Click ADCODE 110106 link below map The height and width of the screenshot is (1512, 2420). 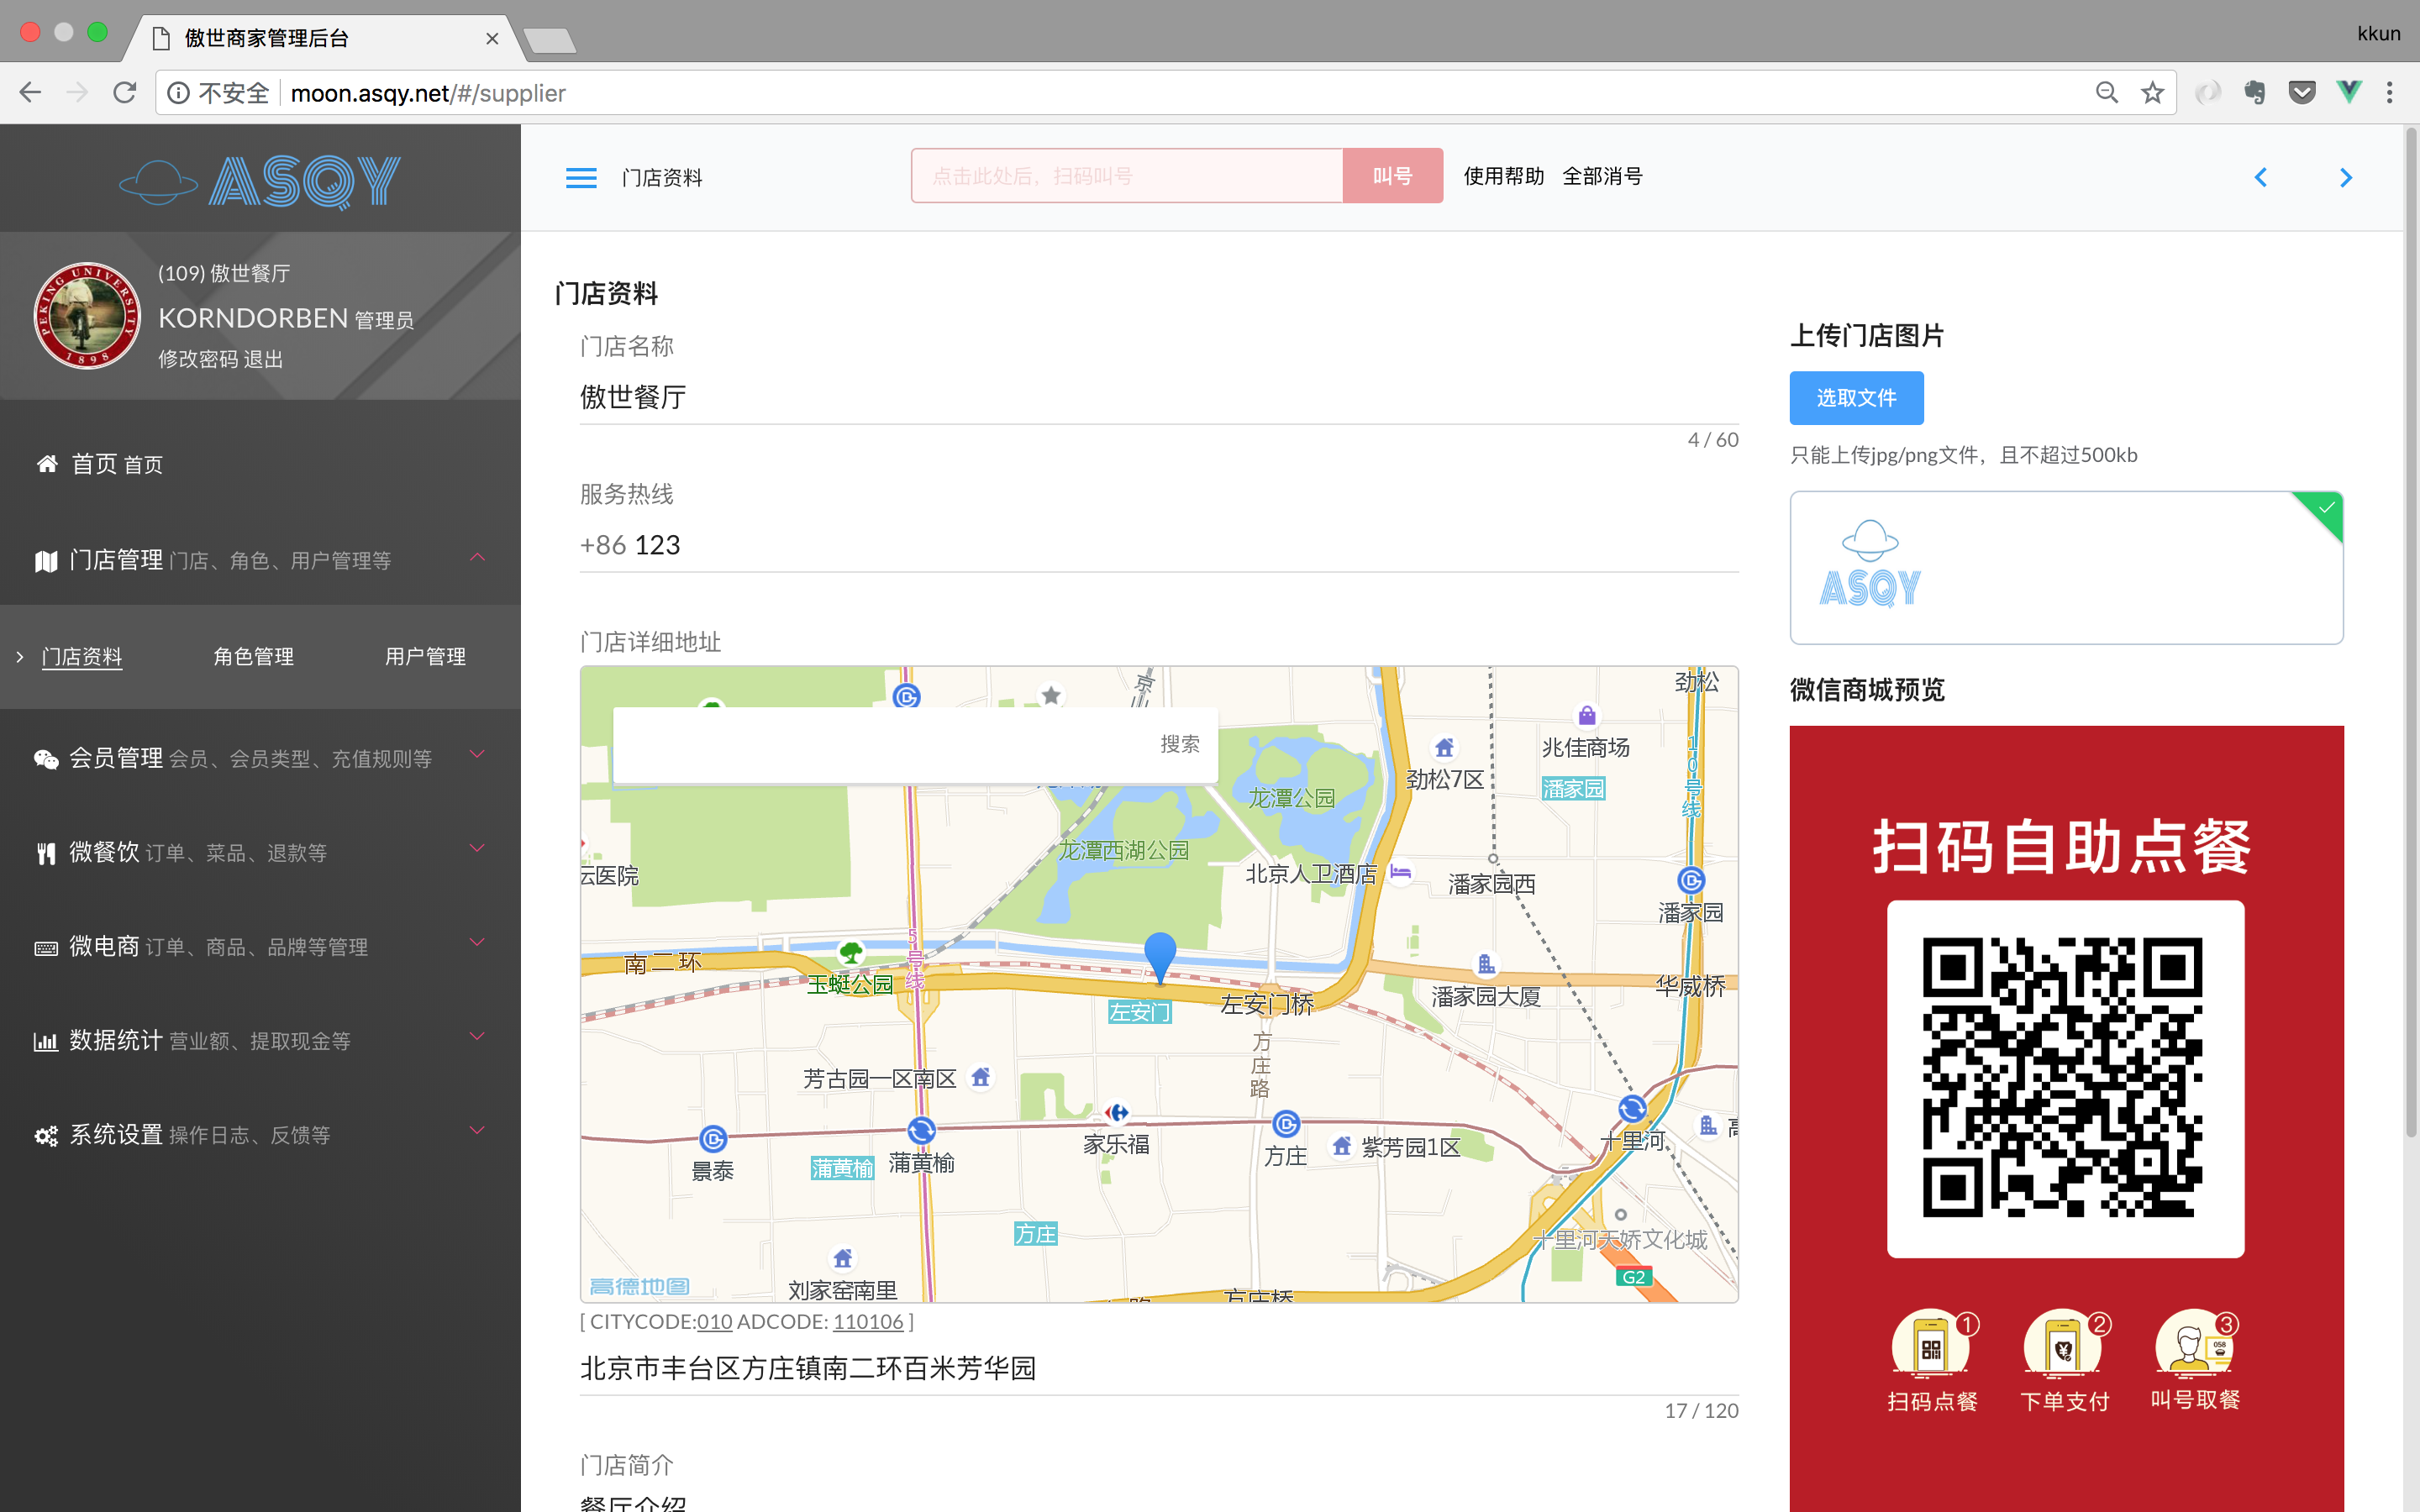click(868, 1321)
